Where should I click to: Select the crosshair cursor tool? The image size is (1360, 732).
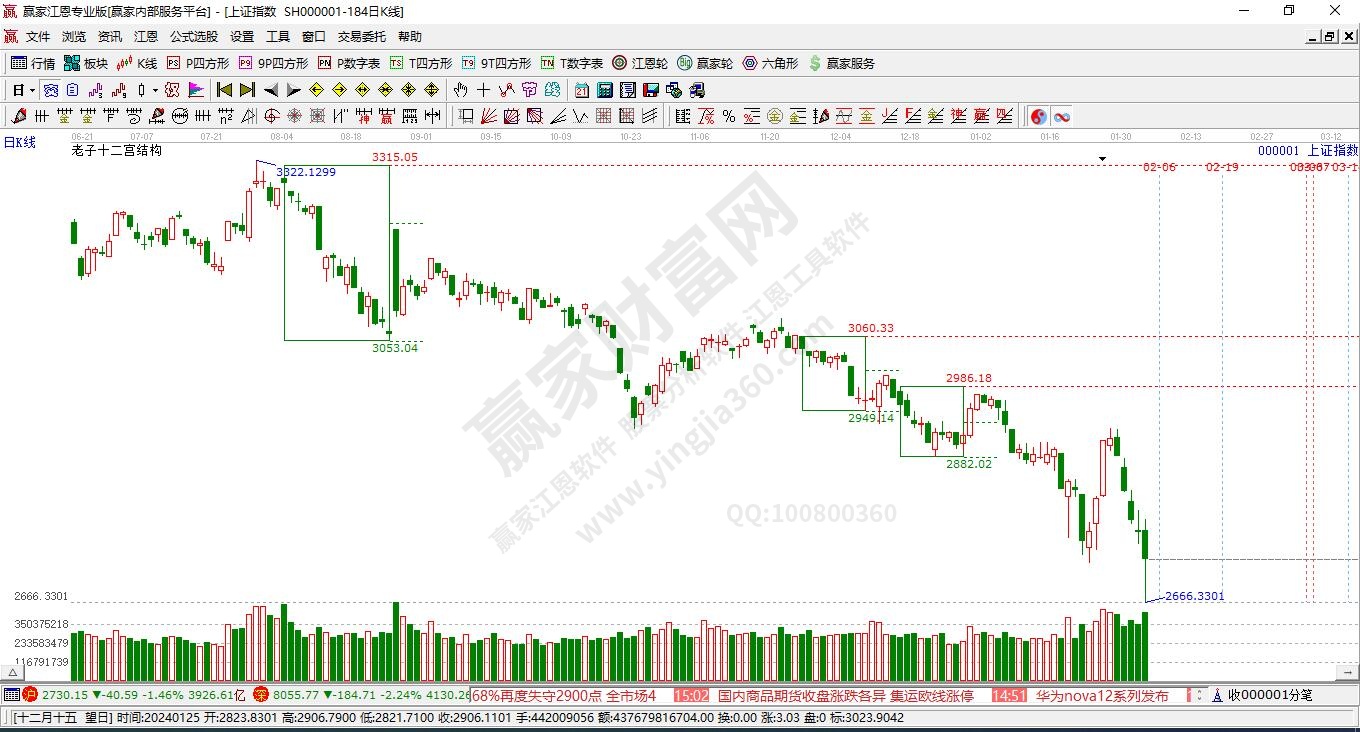pyautogui.click(x=483, y=90)
